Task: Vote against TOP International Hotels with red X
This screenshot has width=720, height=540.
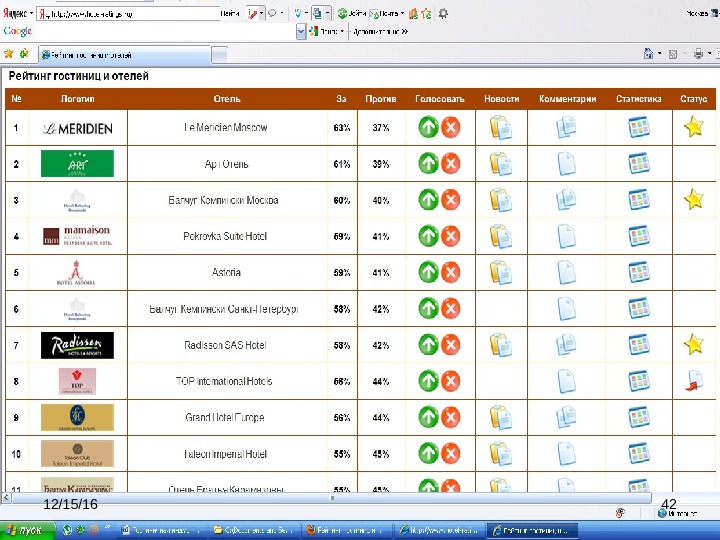Action: click(450, 381)
